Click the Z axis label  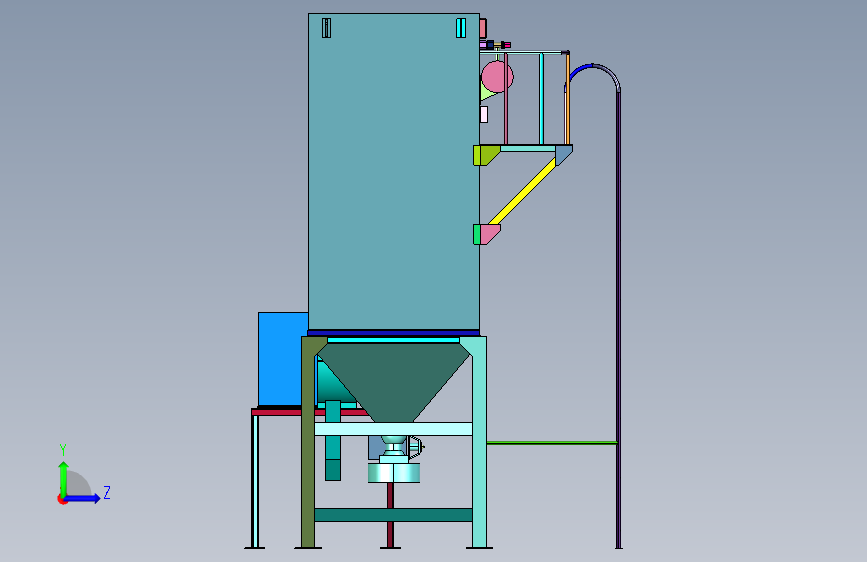107,492
